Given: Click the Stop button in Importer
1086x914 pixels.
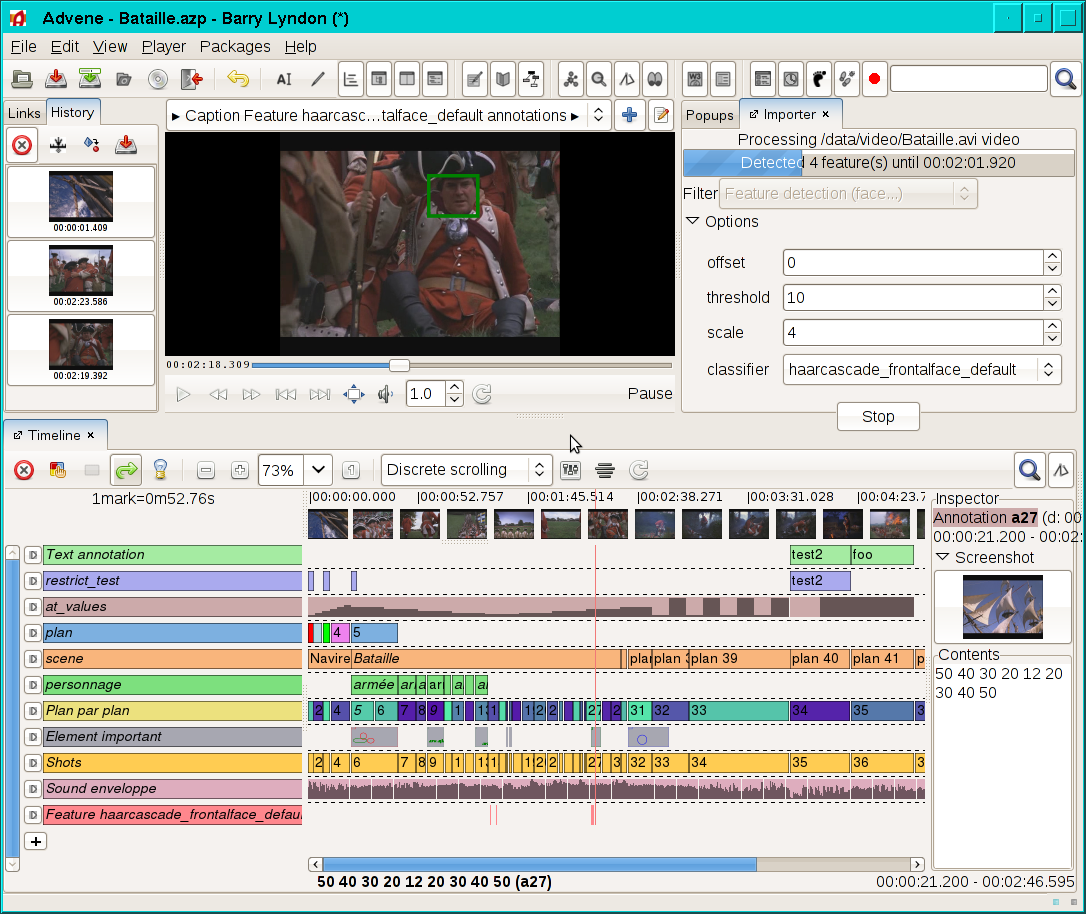Looking at the screenshot, I should tap(877, 417).
